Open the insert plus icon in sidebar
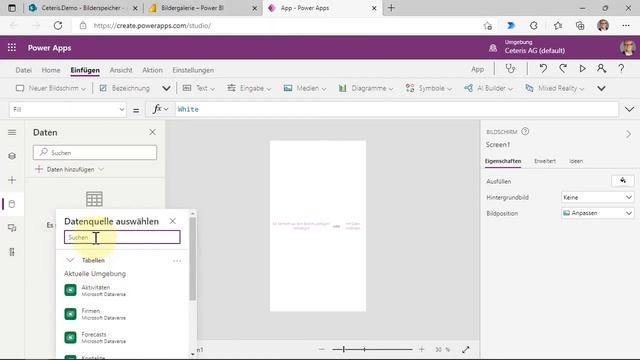The image size is (640, 360). click(x=12, y=180)
